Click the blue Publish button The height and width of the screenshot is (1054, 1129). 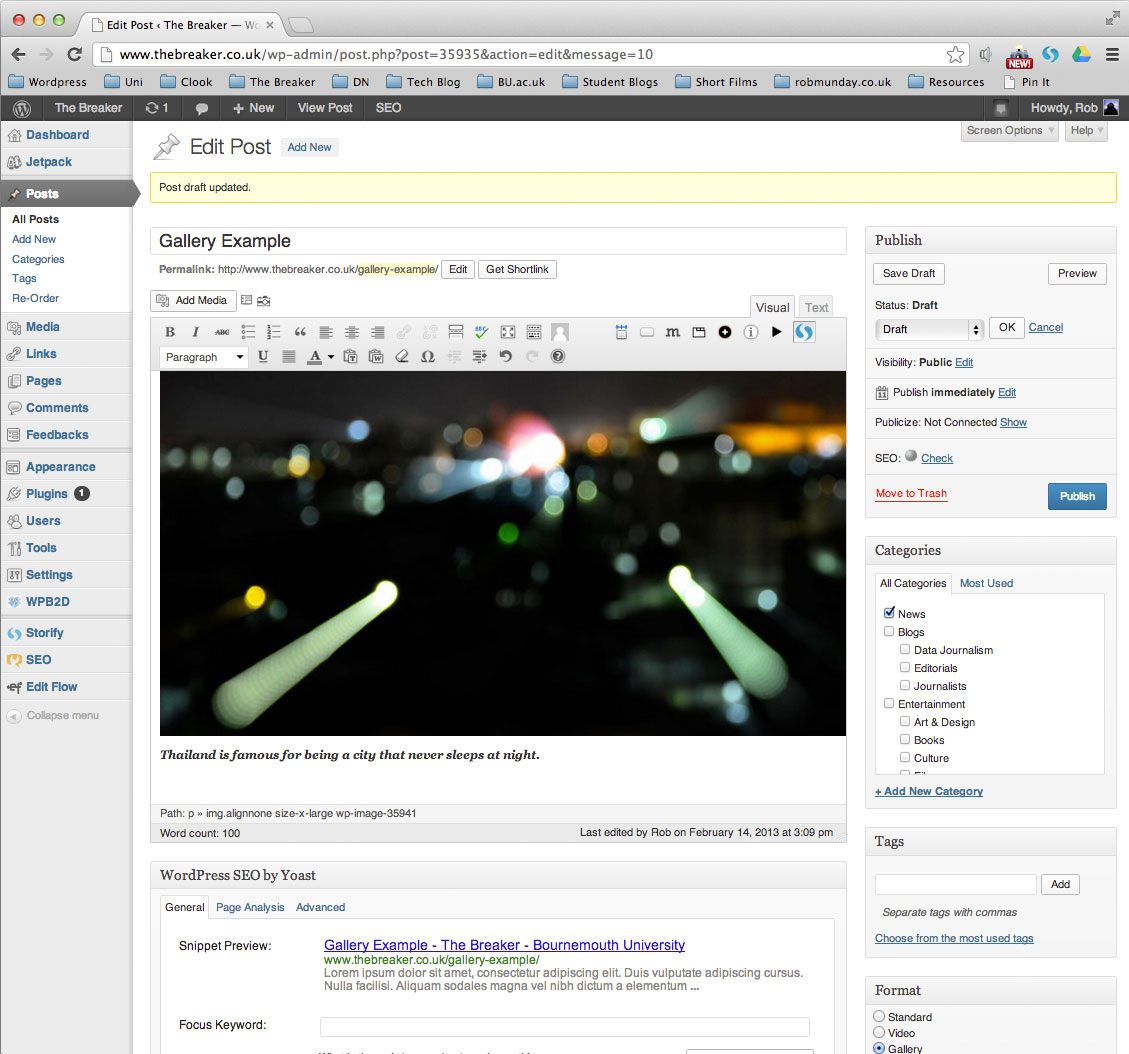coord(1076,496)
